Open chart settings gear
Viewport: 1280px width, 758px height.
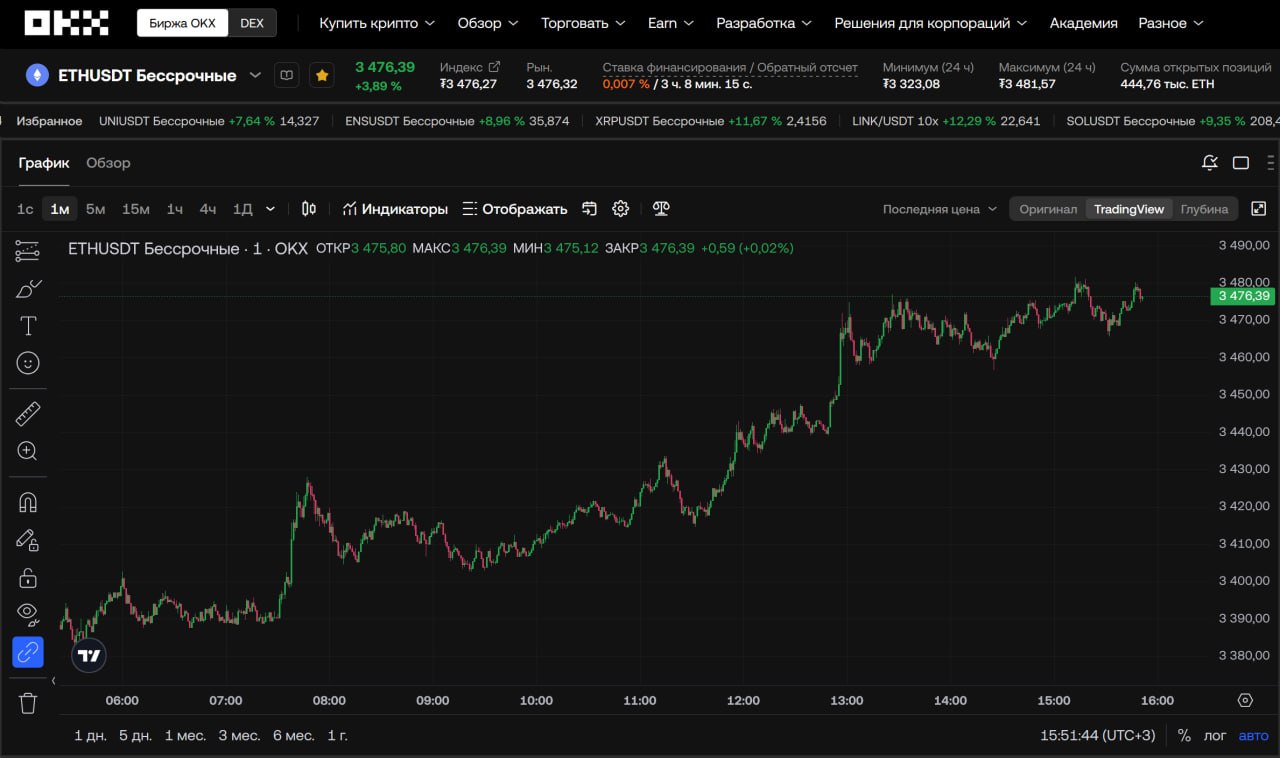(620, 209)
